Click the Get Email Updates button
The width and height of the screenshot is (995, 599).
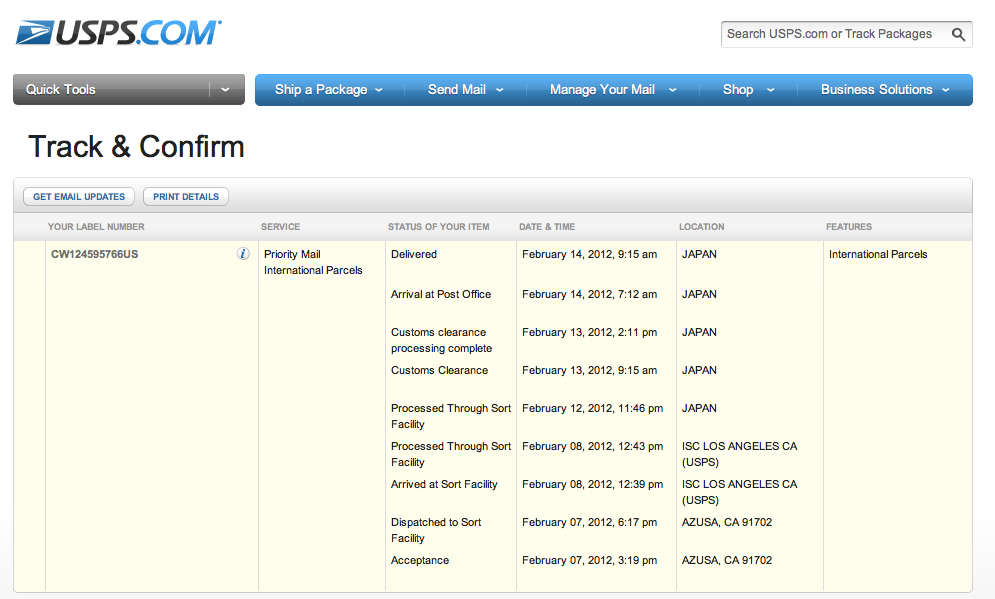tap(79, 197)
